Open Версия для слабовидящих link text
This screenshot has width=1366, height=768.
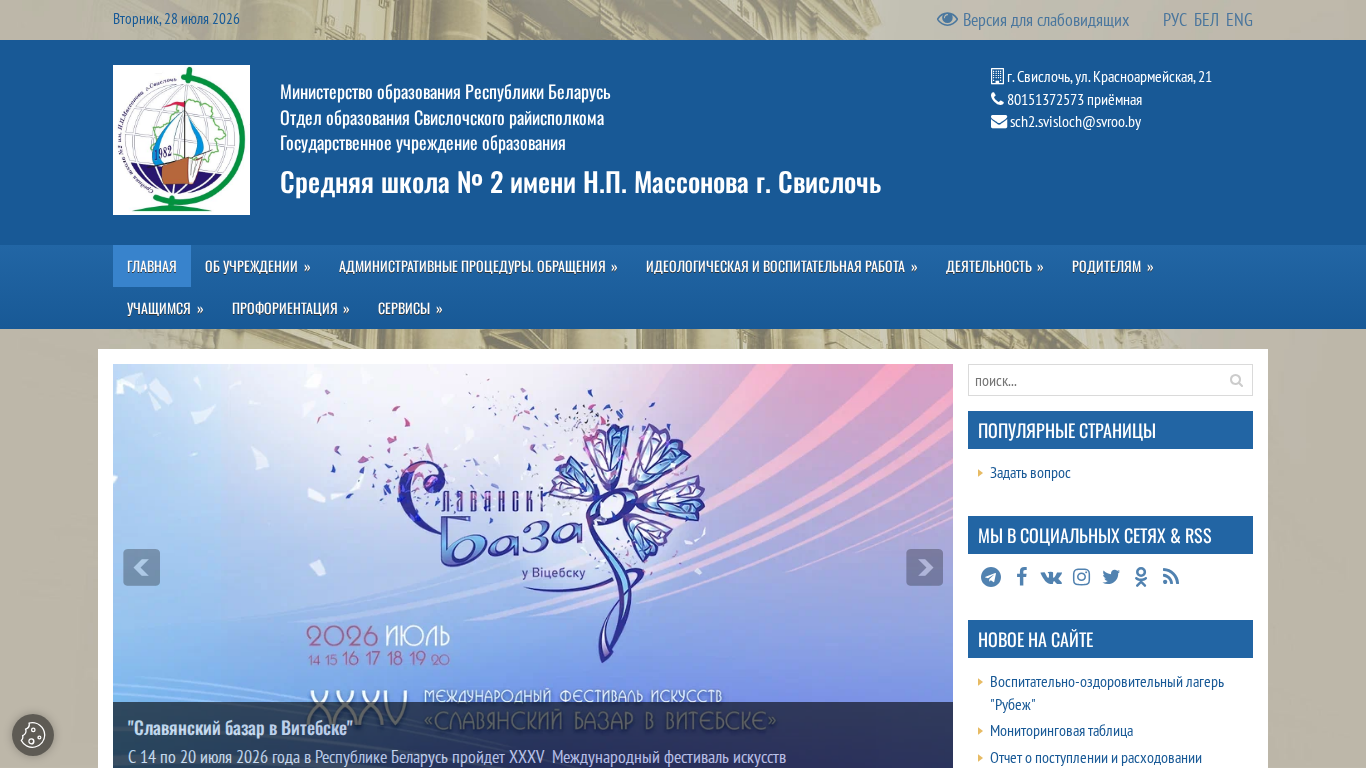point(1046,20)
